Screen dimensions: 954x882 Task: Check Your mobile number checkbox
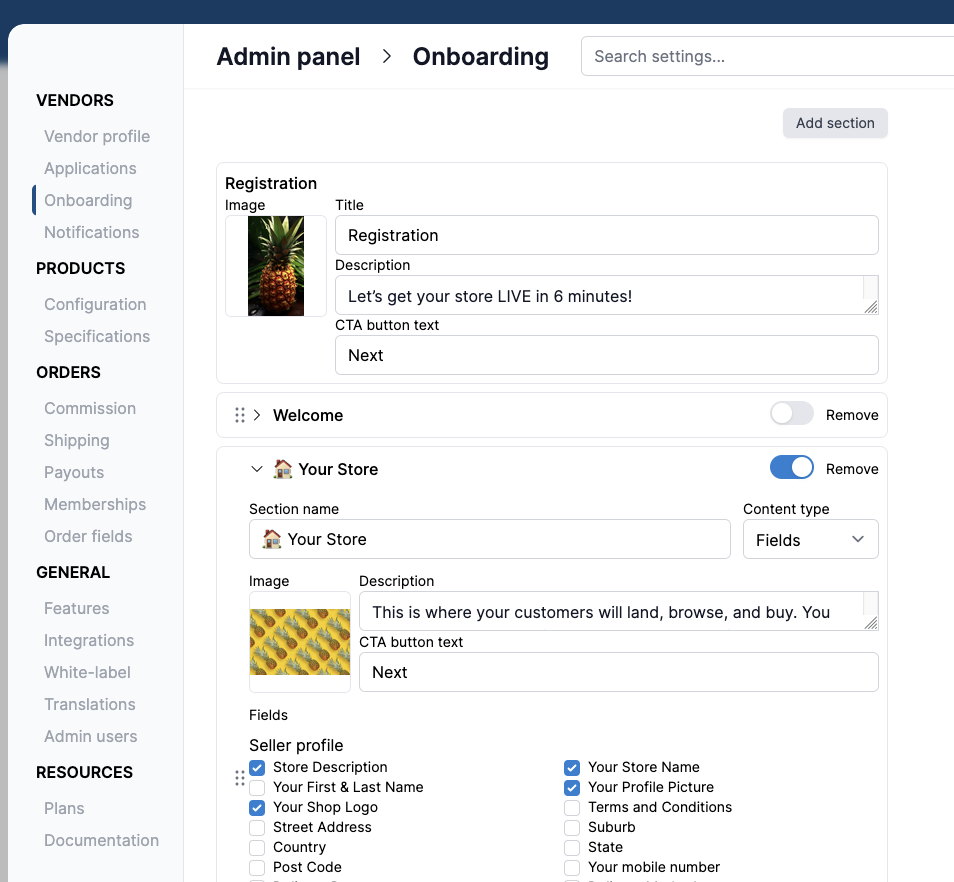tap(572, 867)
